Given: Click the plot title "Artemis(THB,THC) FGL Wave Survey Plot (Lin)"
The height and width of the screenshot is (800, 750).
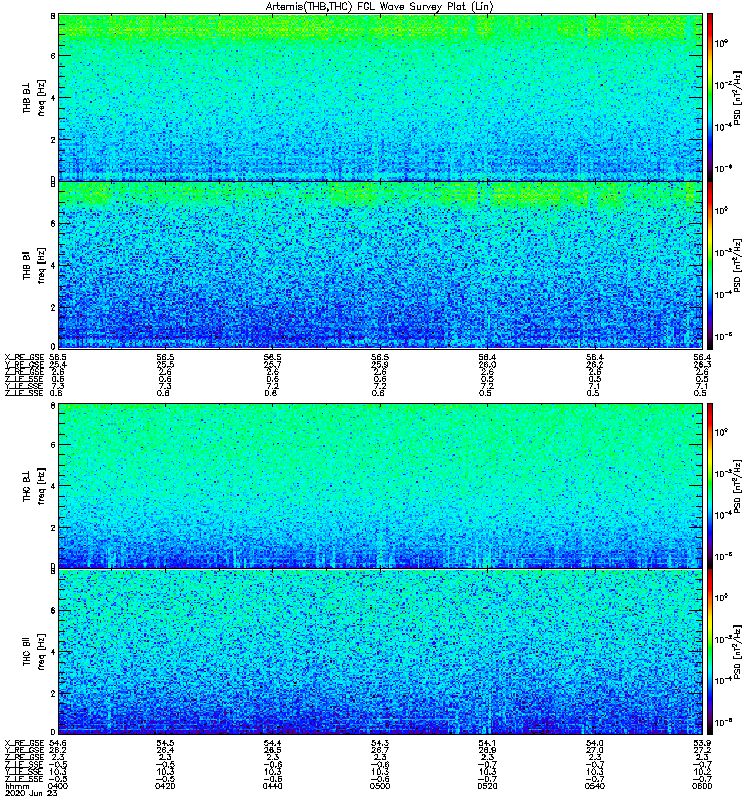Looking at the screenshot, I should (379, 7).
